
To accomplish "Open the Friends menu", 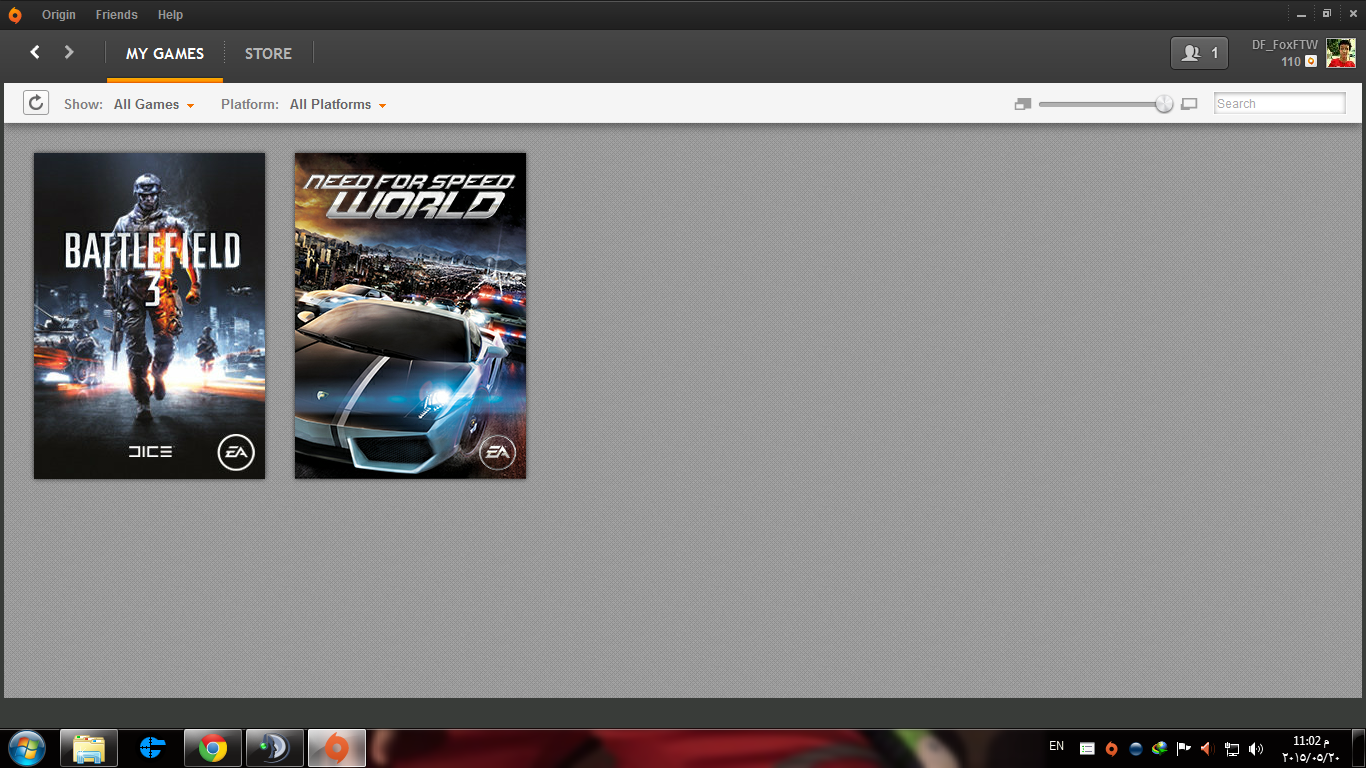I will pos(117,15).
